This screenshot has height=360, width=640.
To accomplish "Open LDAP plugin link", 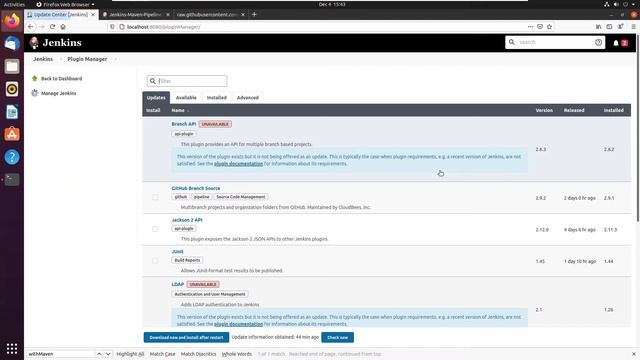I will pyautogui.click(x=178, y=284).
